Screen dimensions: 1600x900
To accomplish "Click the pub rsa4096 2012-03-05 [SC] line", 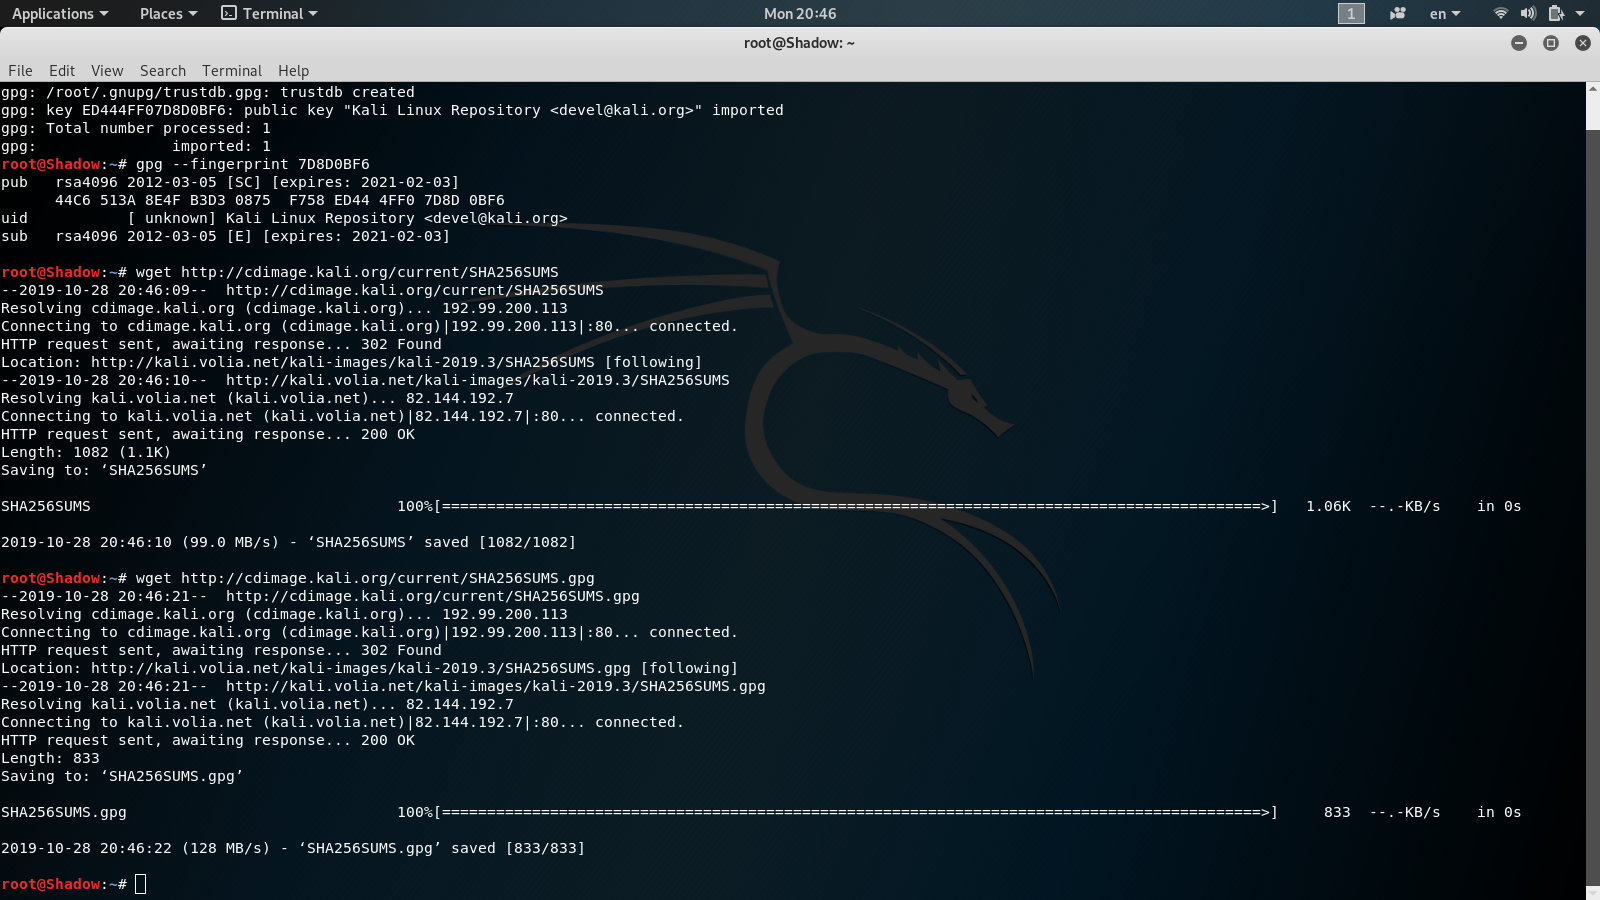I will (230, 182).
